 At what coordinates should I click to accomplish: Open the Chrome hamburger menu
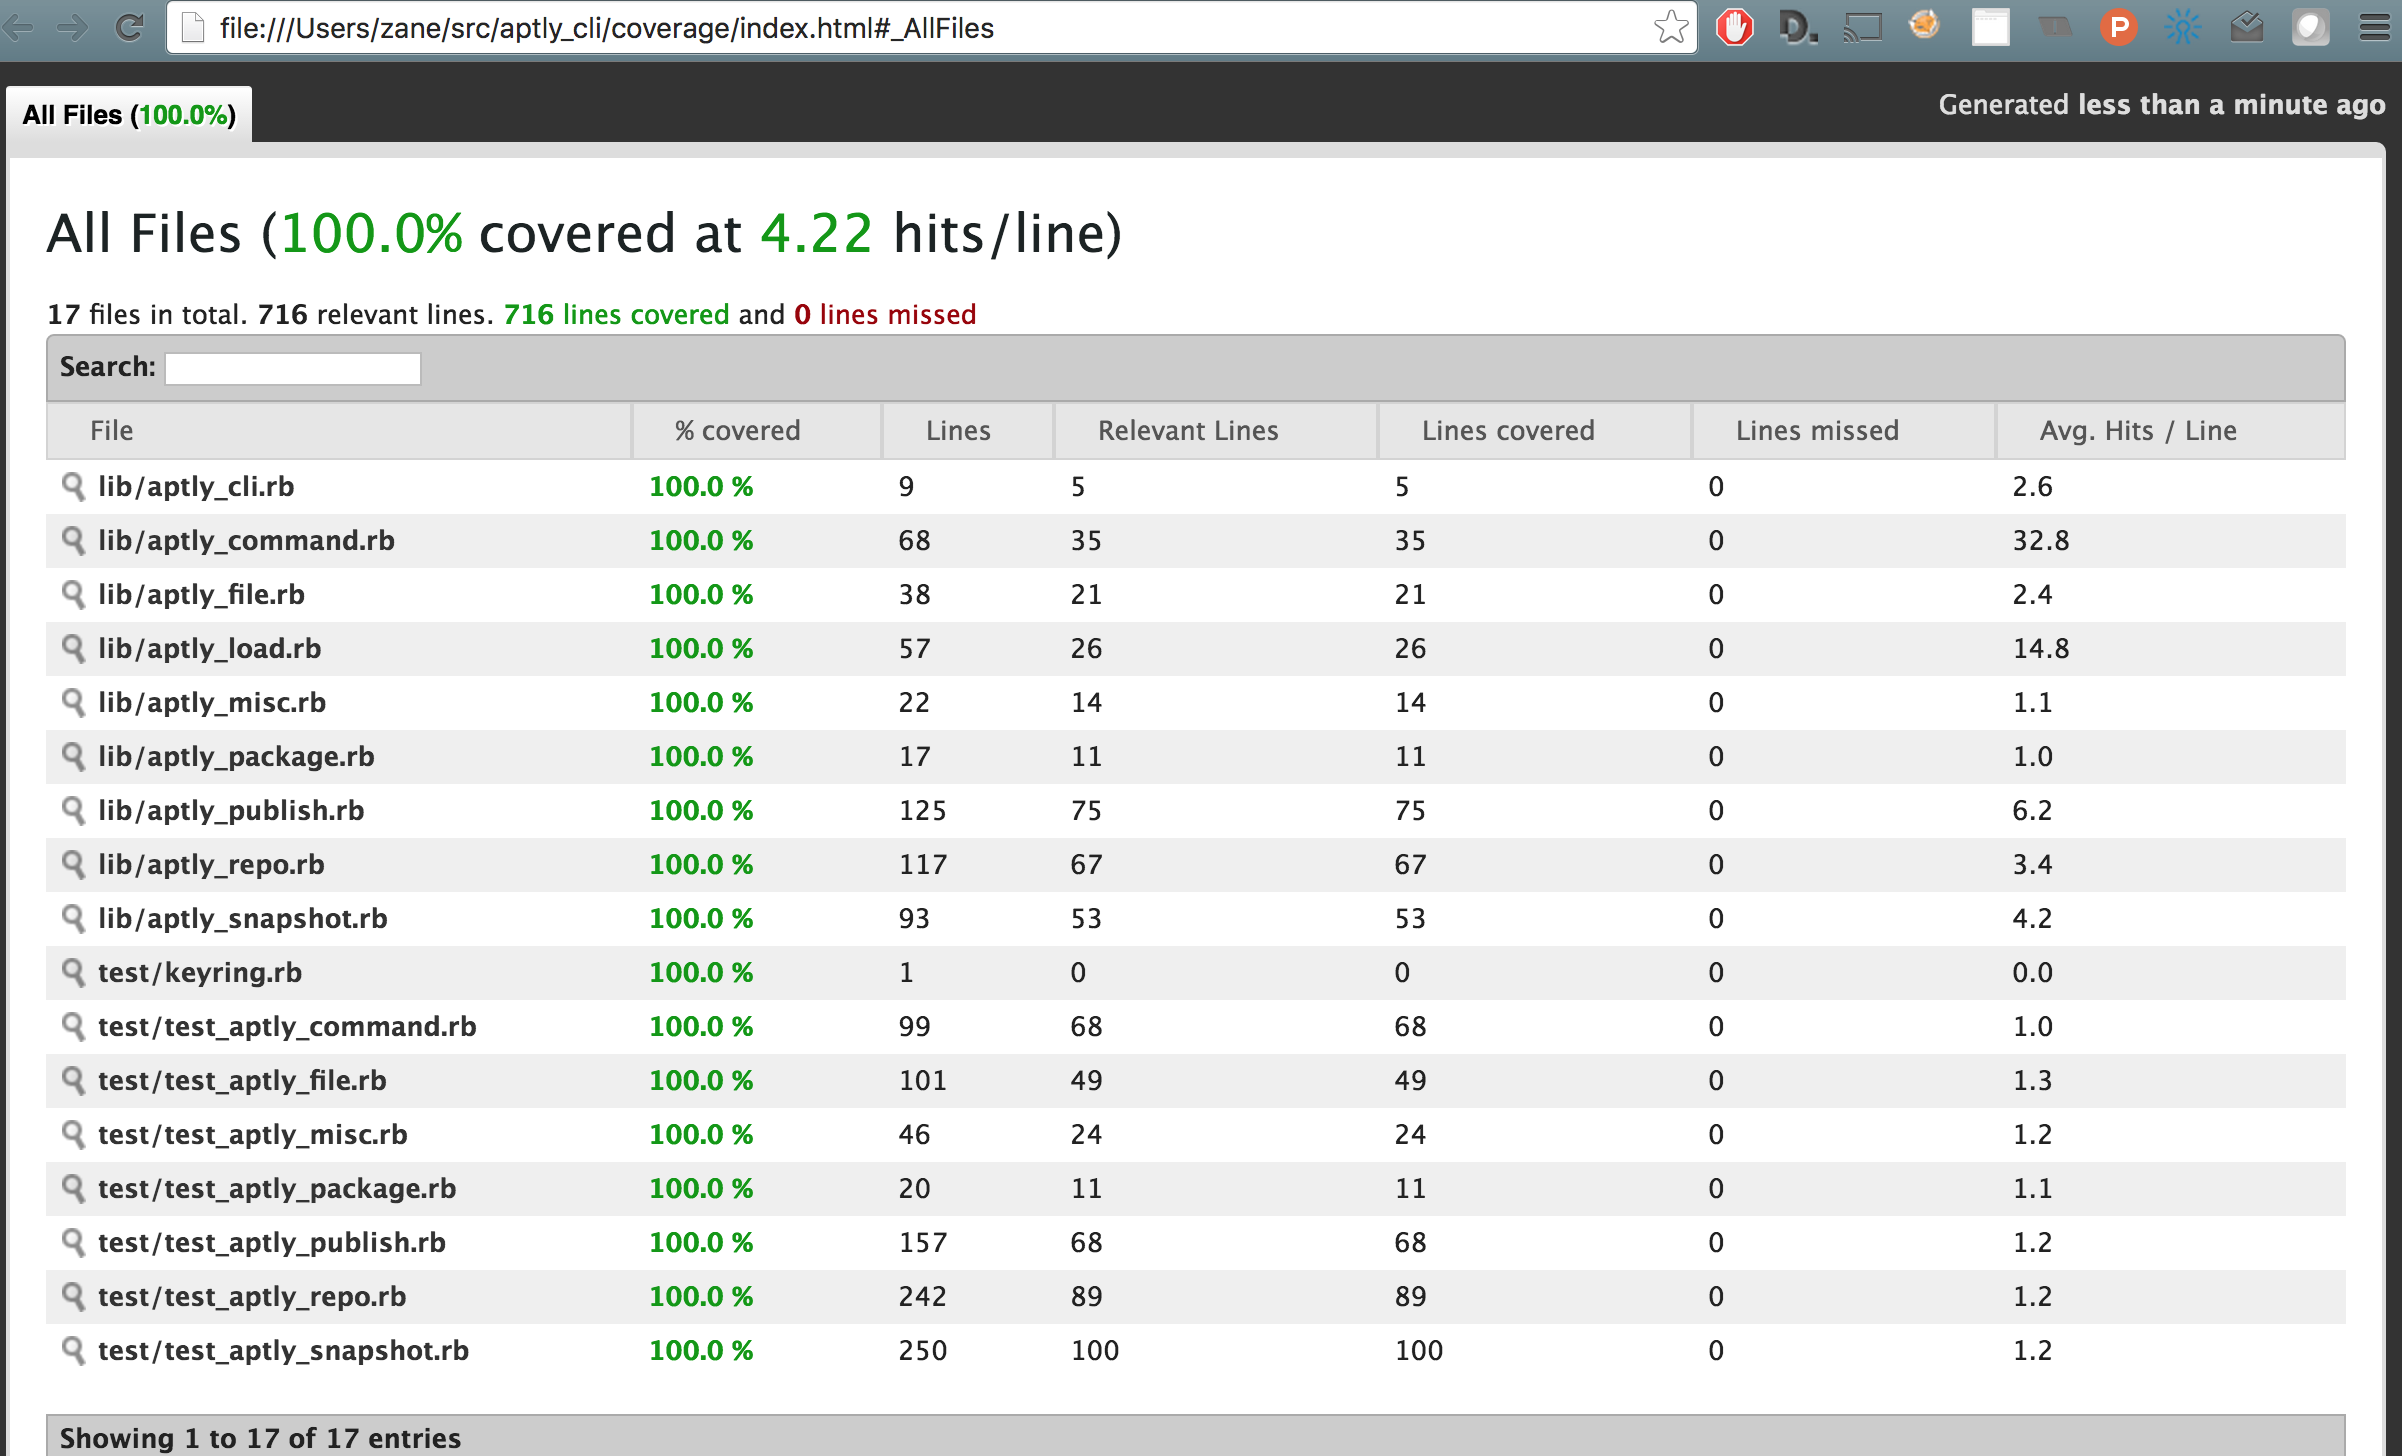click(2375, 27)
